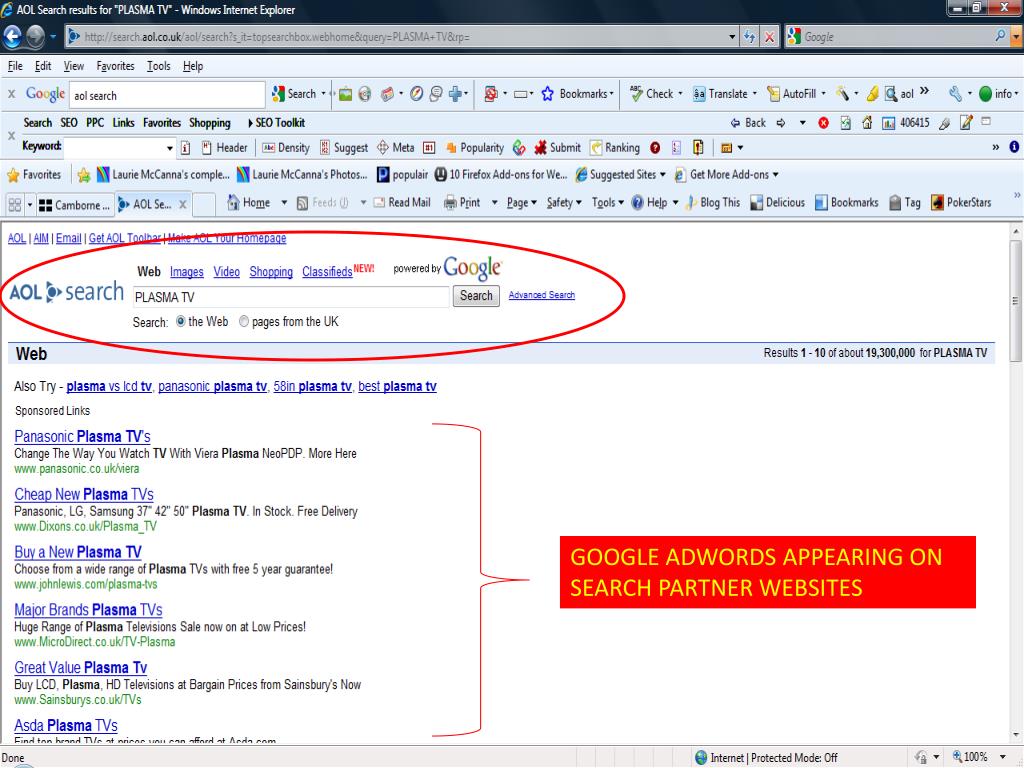This screenshot has width=1024, height=768.
Task: Click the Refresh page icon
Action: tap(750, 37)
